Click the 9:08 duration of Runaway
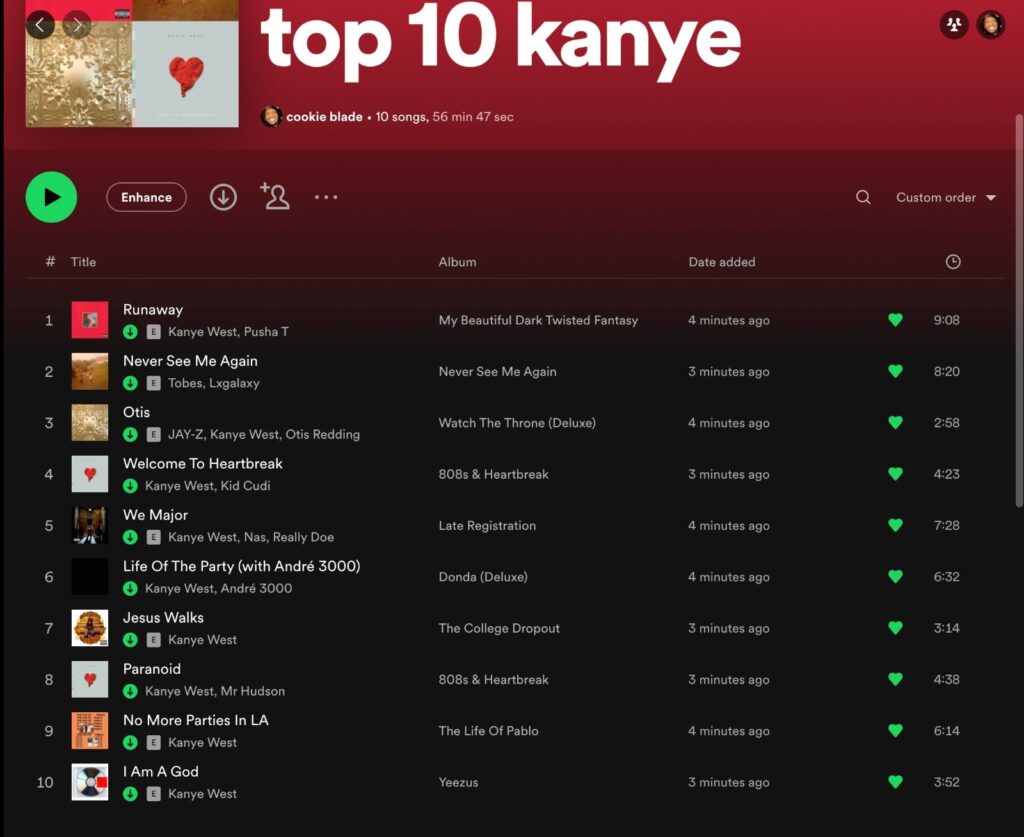Viewport: 1024px width, 837px height. (946, 320)
